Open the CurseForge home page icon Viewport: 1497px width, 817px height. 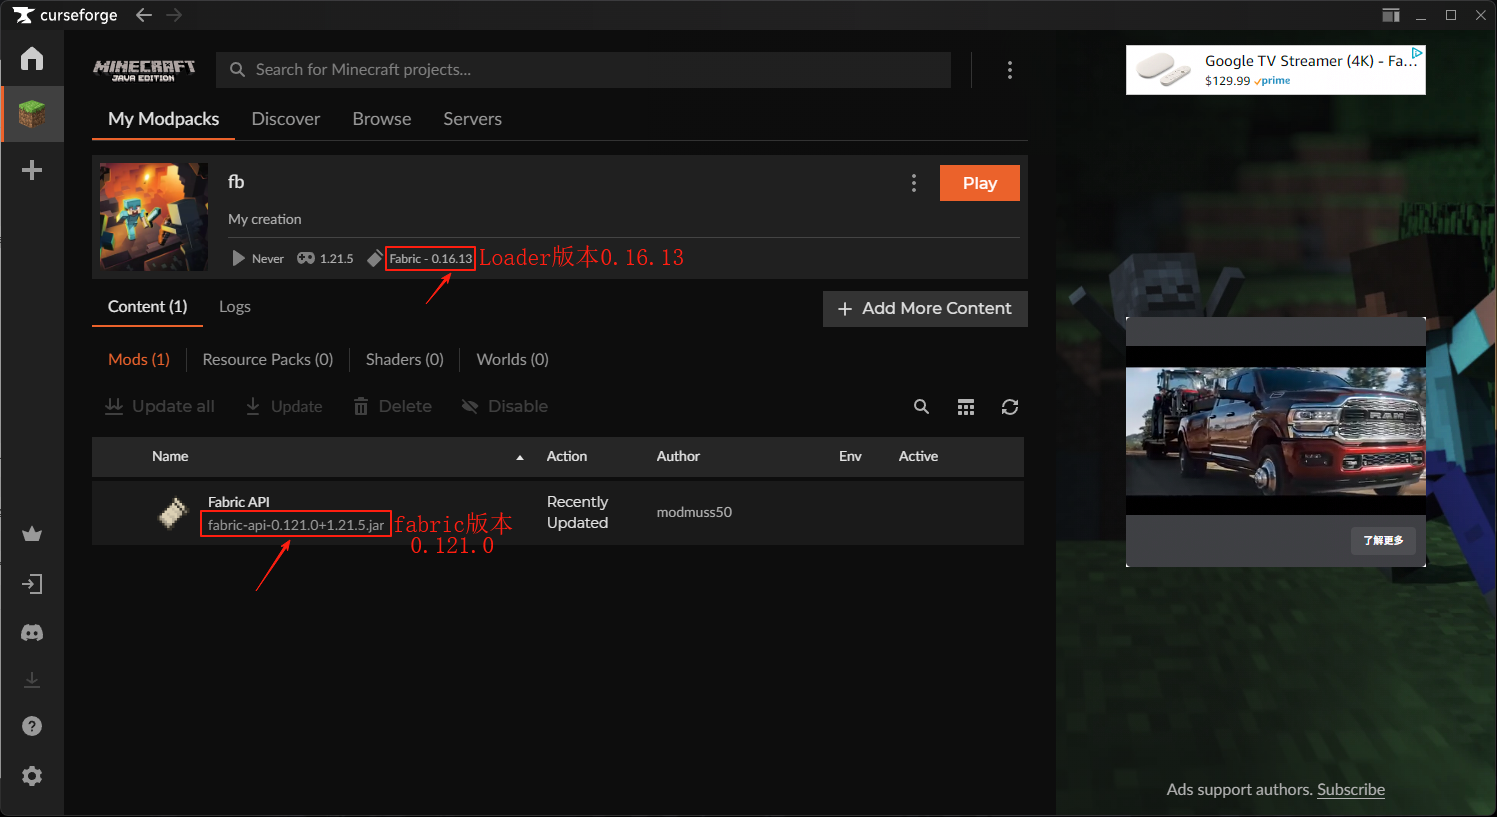pyautogui.click(x=32, y=58)
